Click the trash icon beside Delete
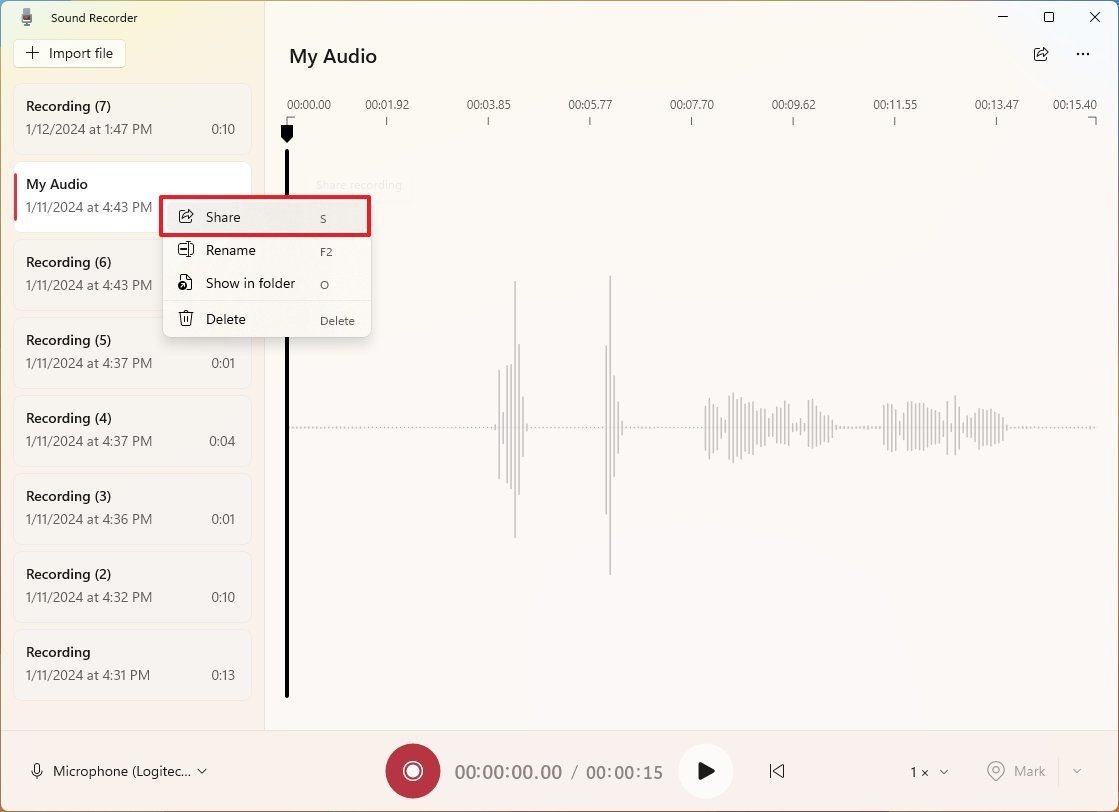 pyautogui.click(x=186, y=318)
